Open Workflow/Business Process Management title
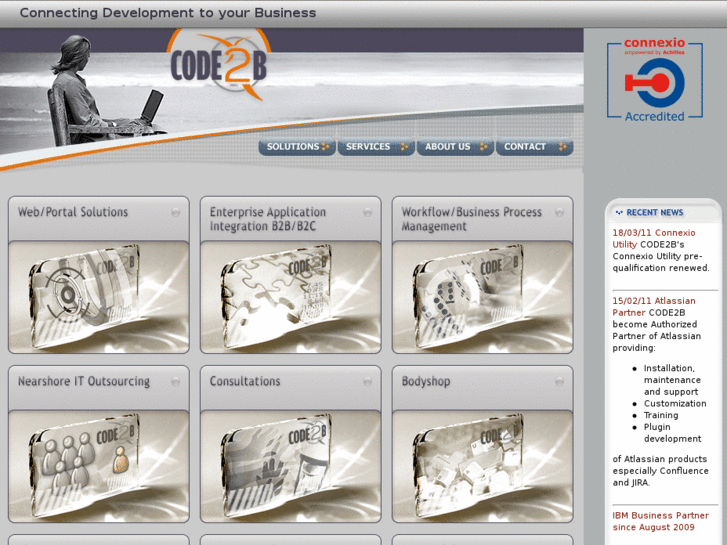Screen dimensions: 727x545 click(471, 219)
